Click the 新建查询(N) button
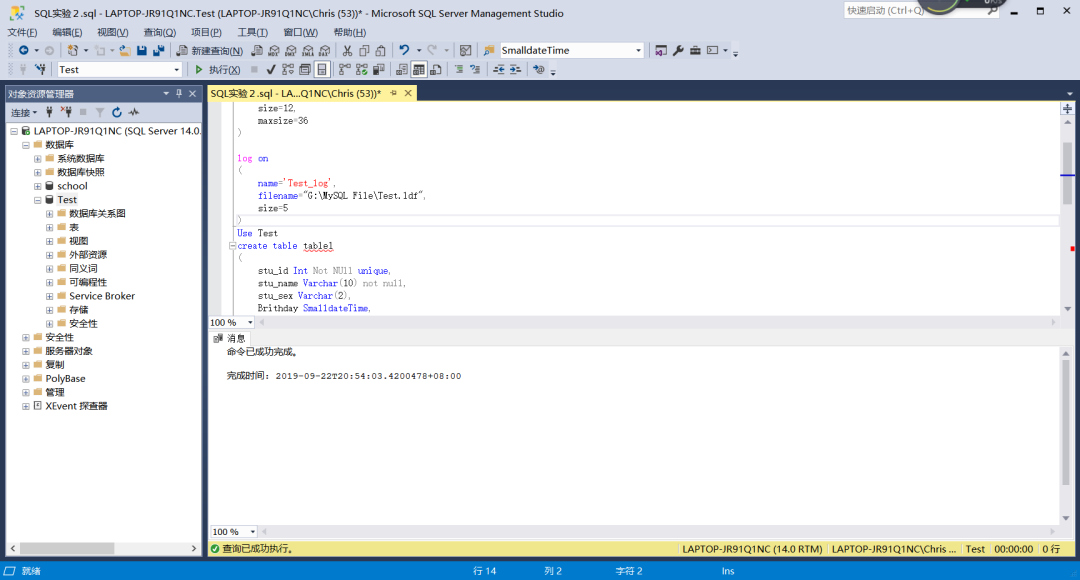Image resolution: width=1080 pixels, height=580 pixels. [x=209, y=50]
